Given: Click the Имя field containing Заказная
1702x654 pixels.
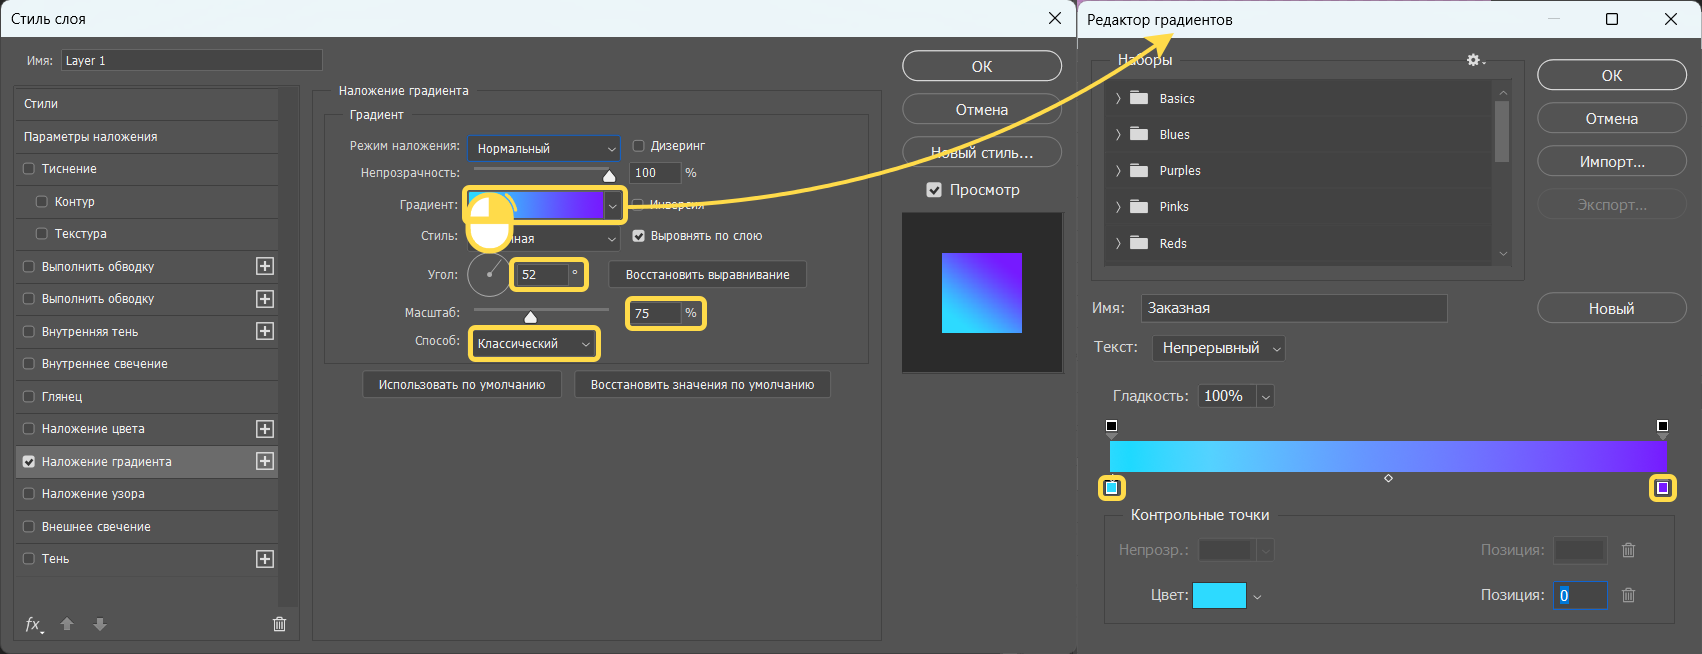Looking at the screenshot, I should click(x=1293, y=309).
